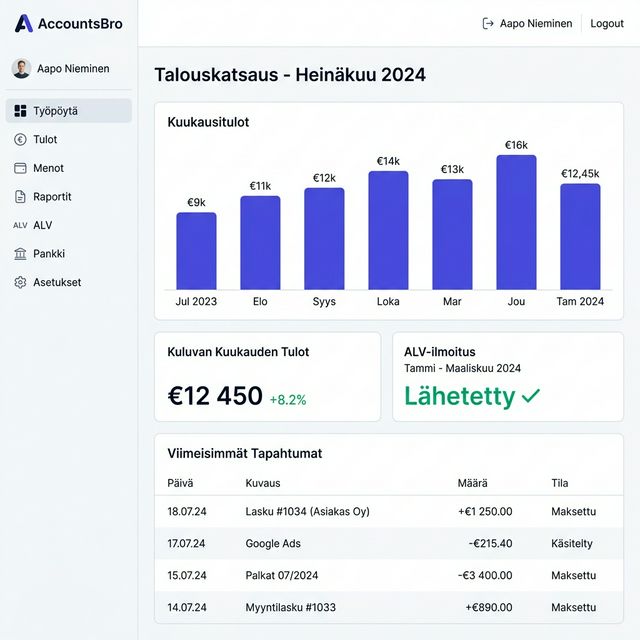Click the €9k chart value label
640x640 pixels.
[x=196, y=202]
